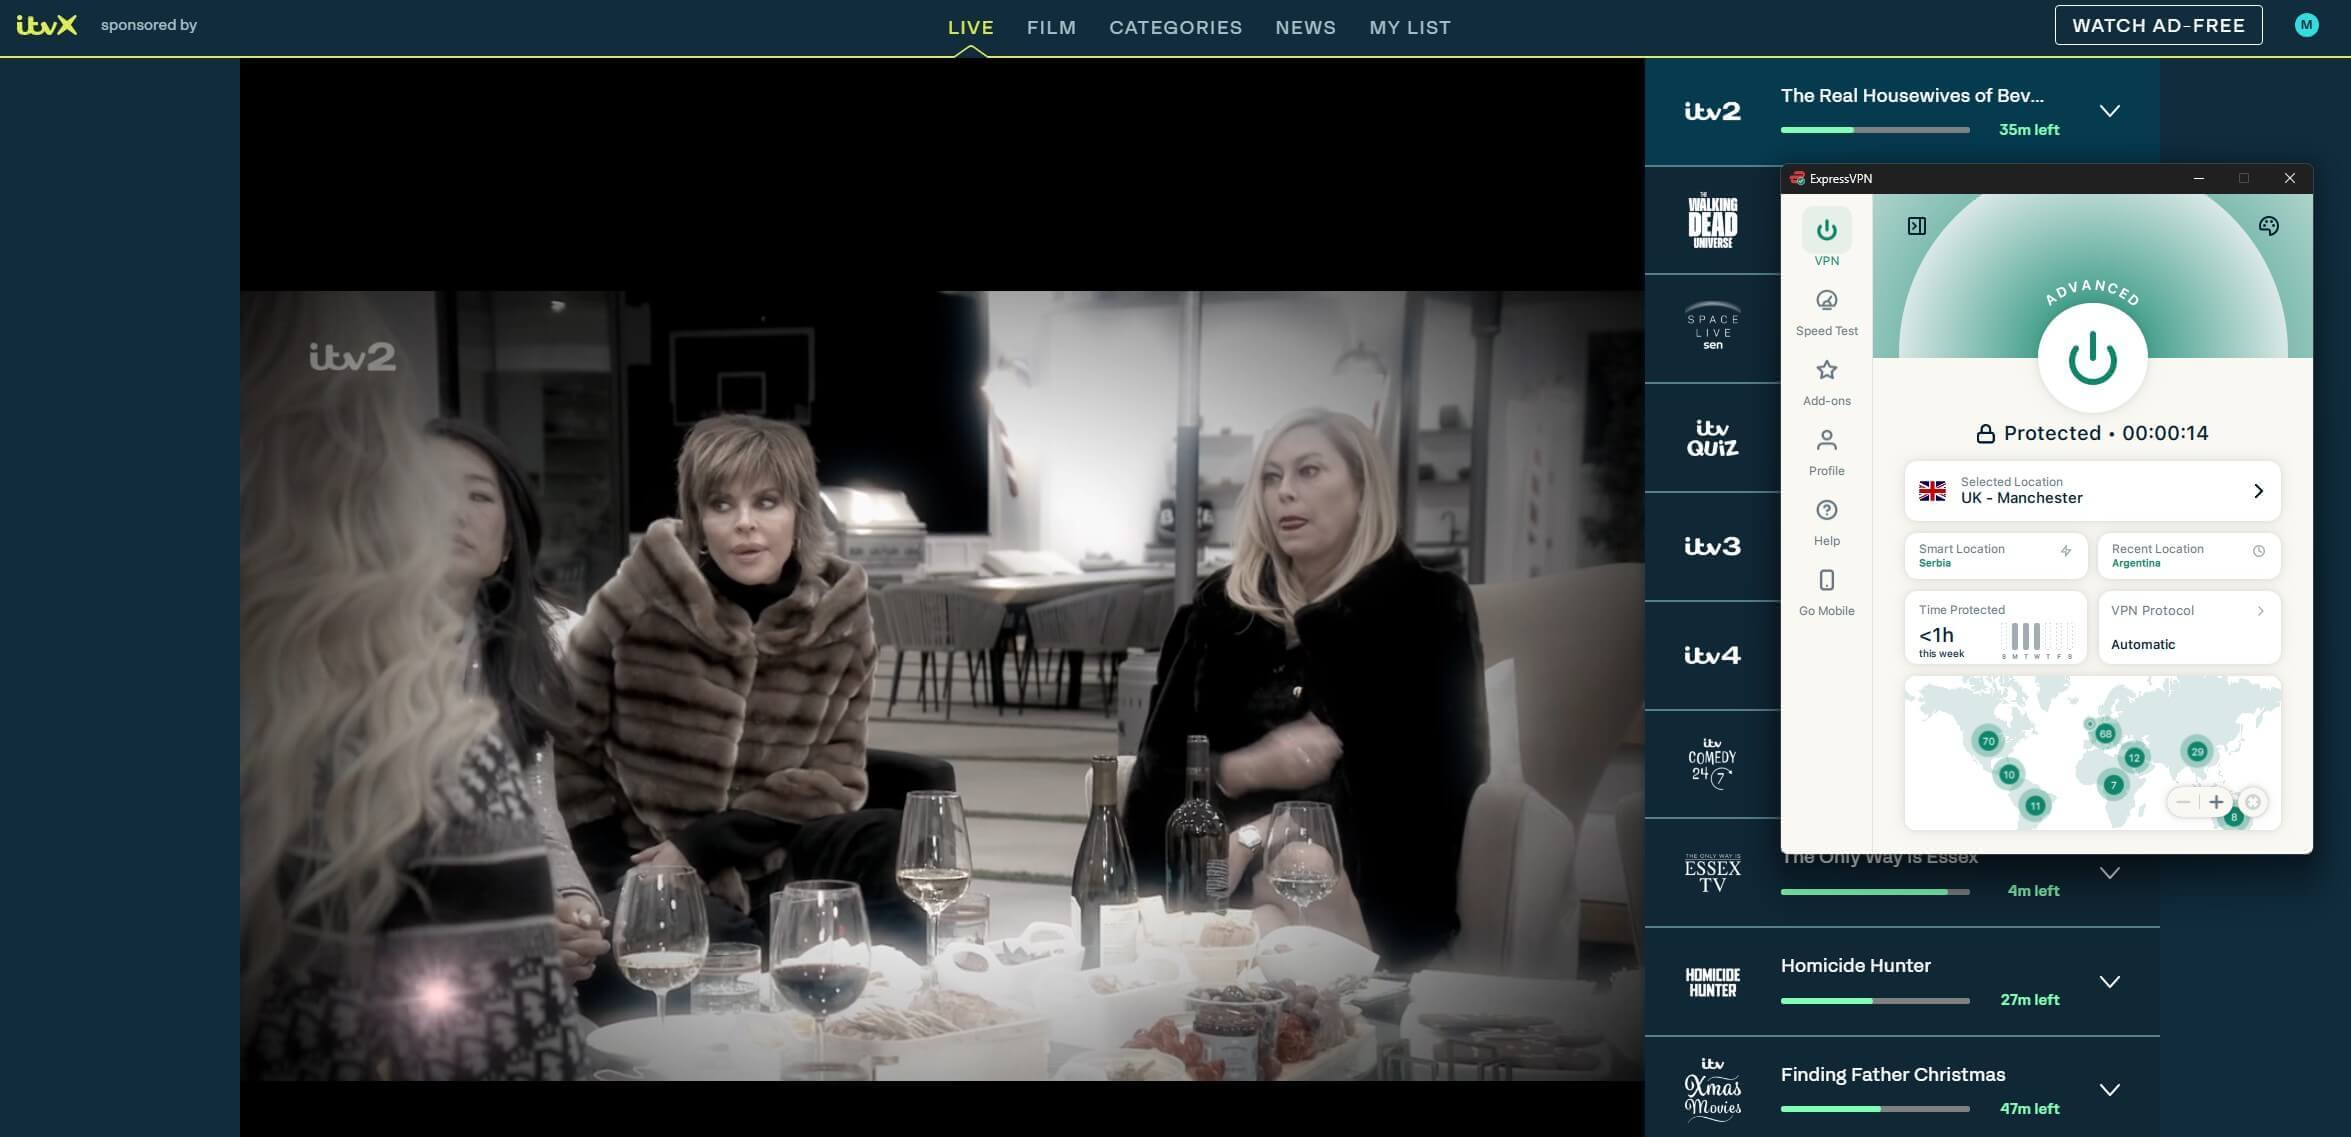Zoom out on the ExpressVPN map
Image resolution: width=2351 pixels, height=1137 pixels.
[x=2183, y=802]
